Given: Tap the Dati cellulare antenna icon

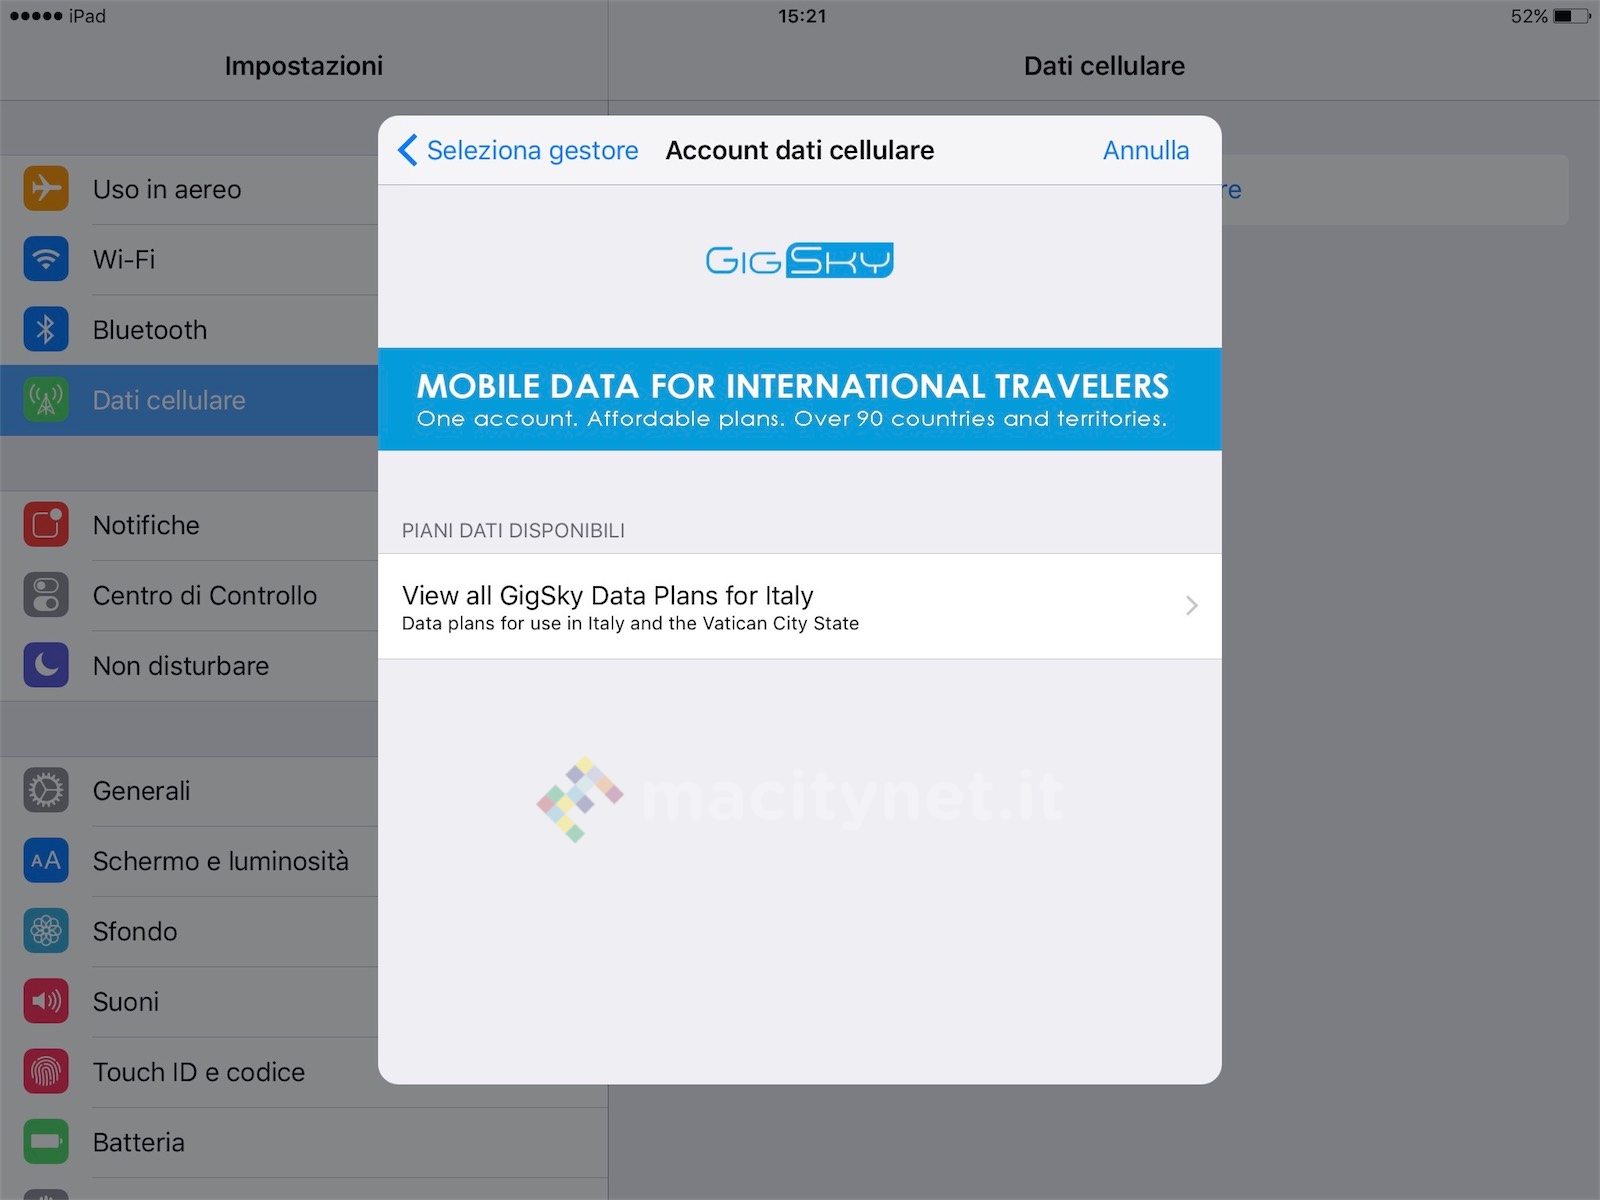Looking at the screenshot, I should [46, 400].
